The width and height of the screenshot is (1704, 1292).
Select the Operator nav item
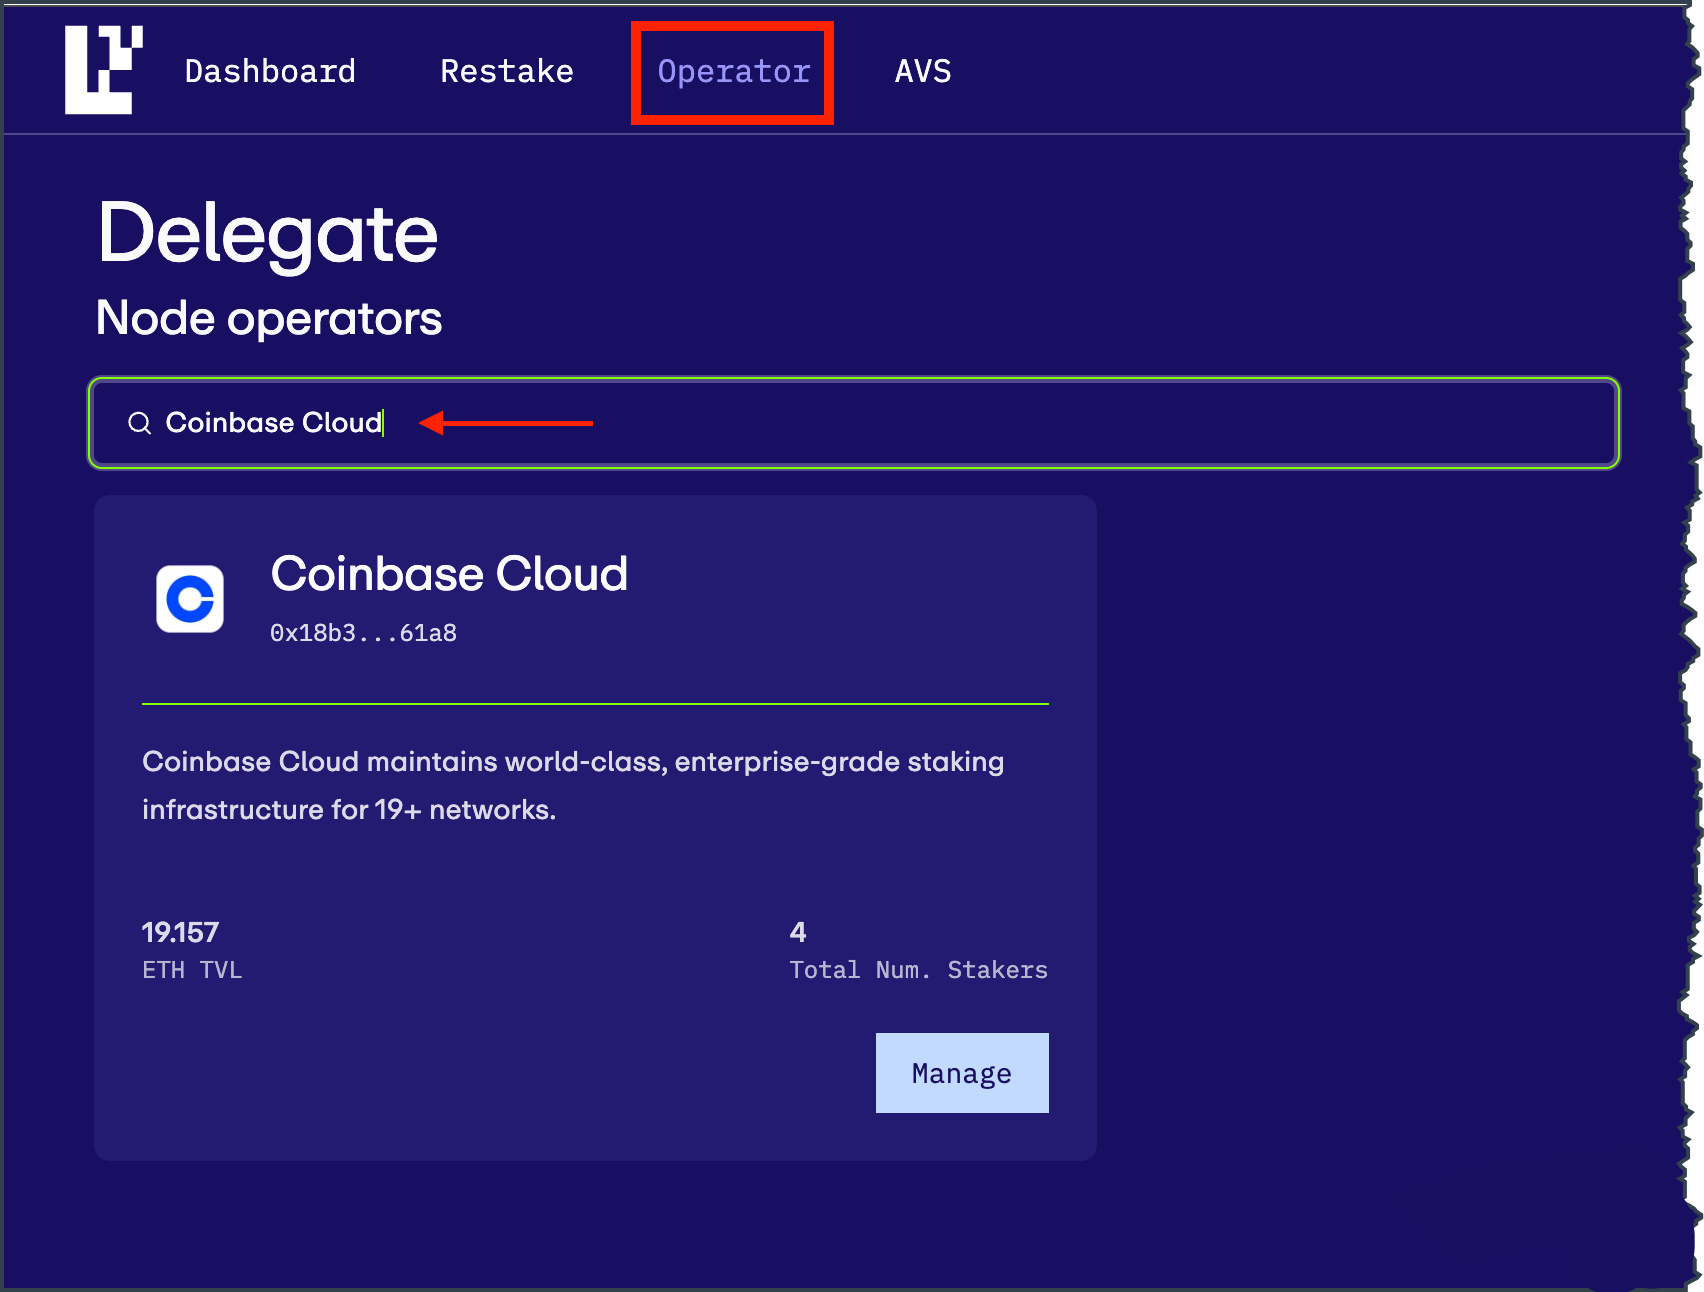(x=734, y=72)
